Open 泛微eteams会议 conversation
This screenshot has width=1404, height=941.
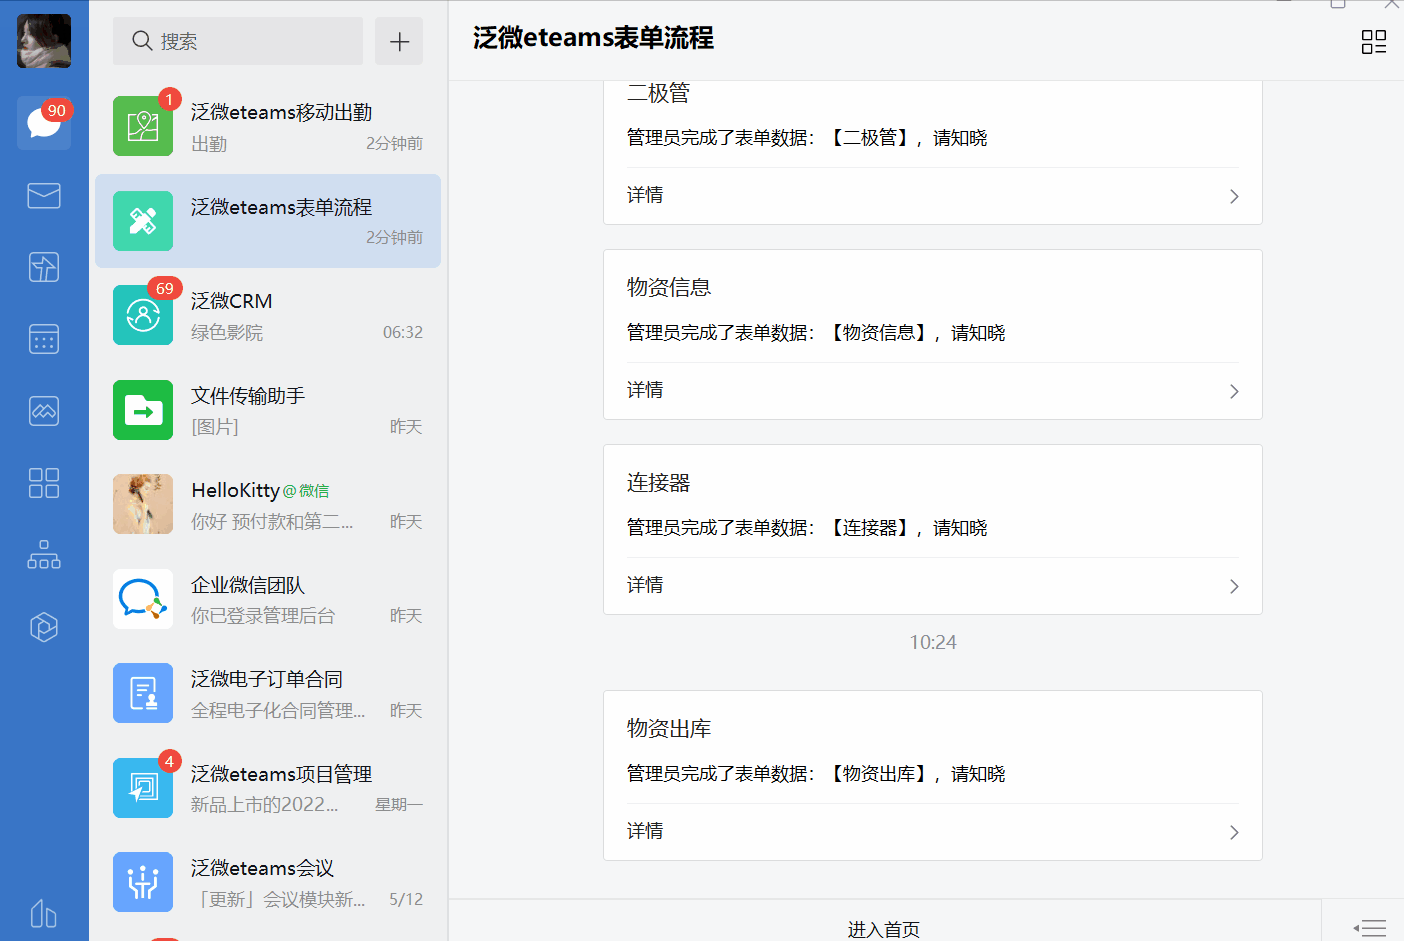click(x=268, y=883)
